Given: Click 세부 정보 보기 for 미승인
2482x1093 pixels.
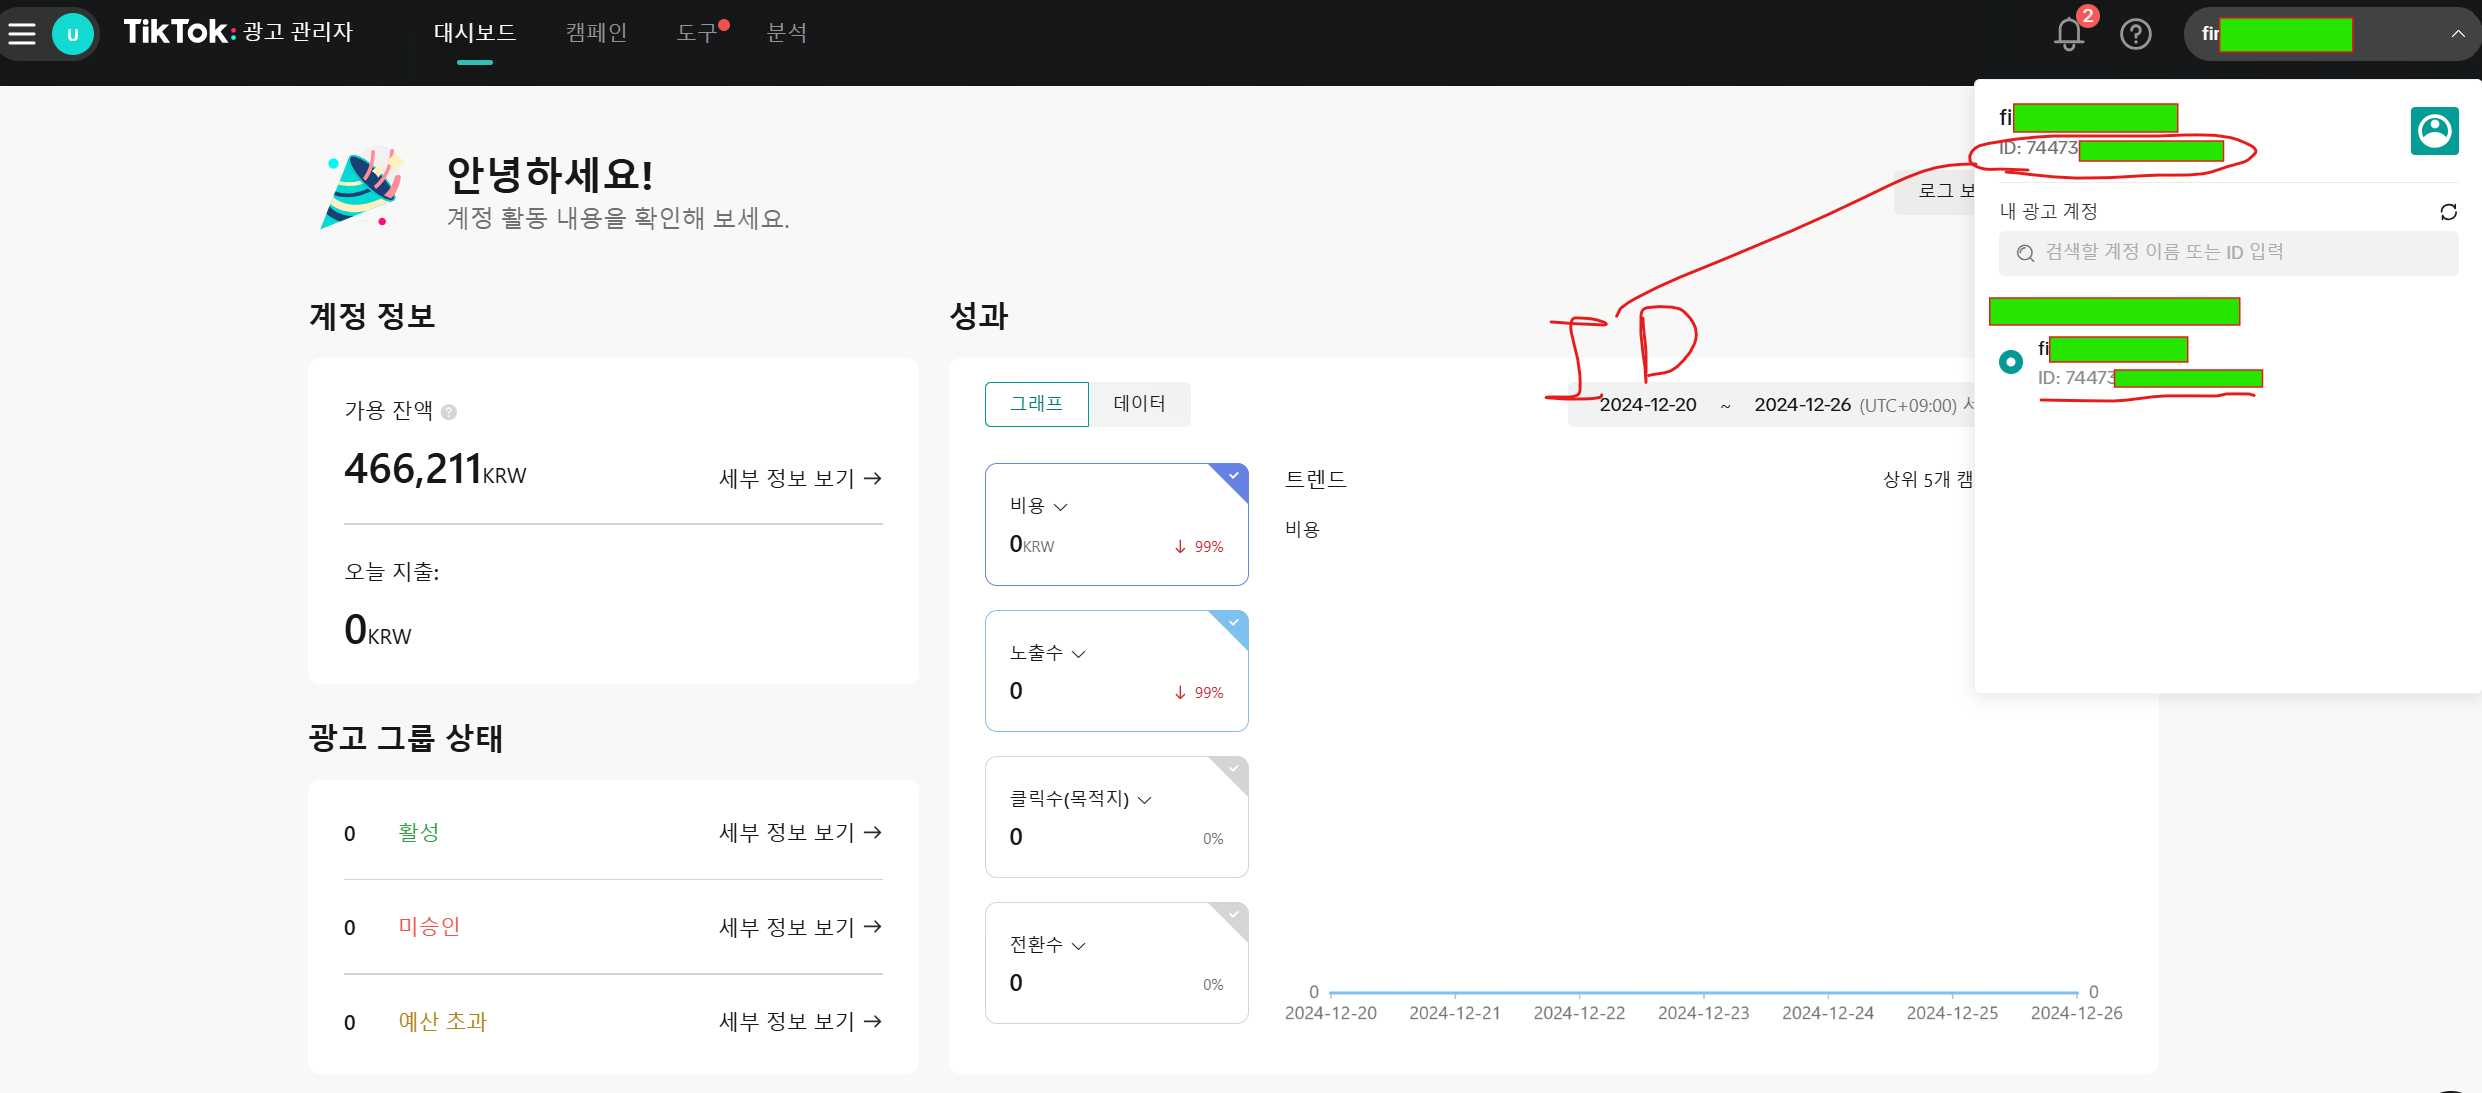Looking at the screenshot, I should pos(799,927).
